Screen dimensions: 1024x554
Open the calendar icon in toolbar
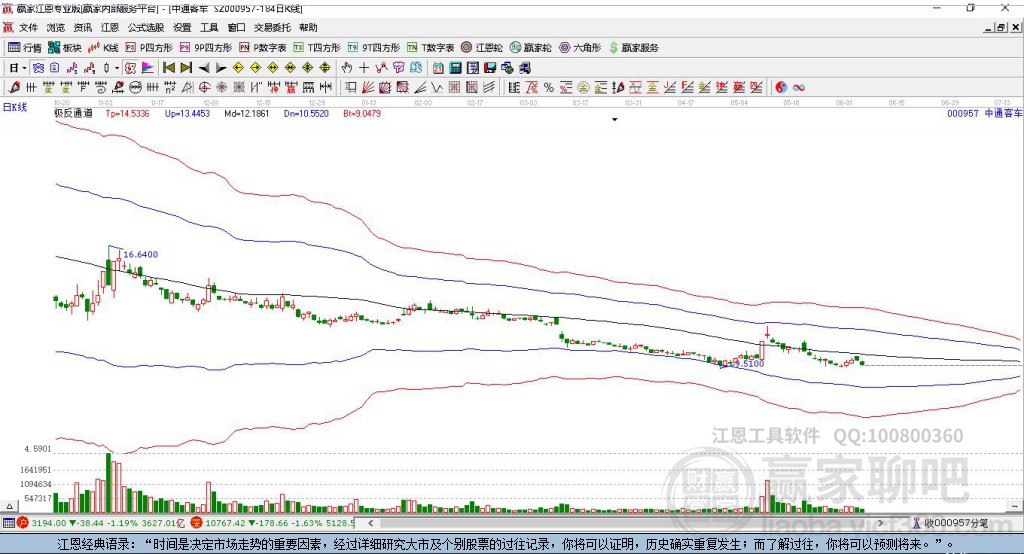(x=438, y=68)
